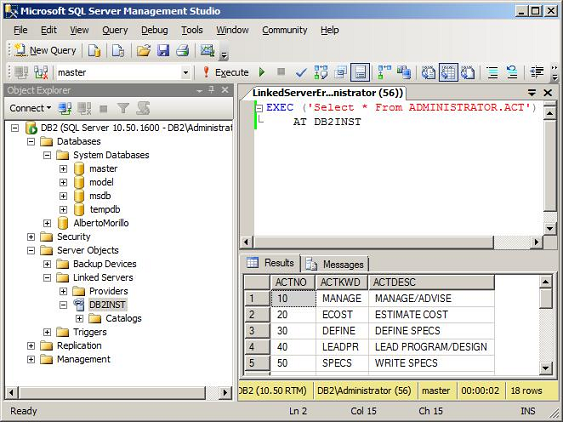This screenshot has width=563, height=422.
Task: Click inside the query editor at AT DB2INST
Action: click(x=327, y=122)
